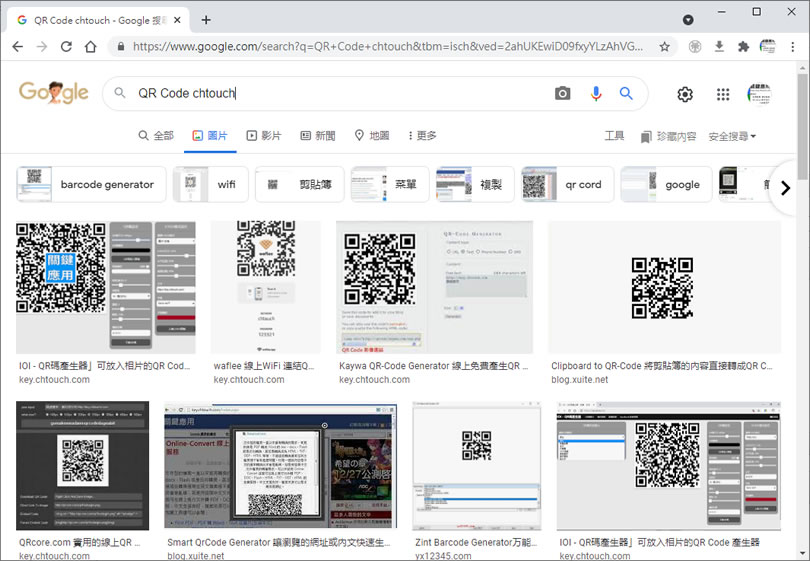Bookmark this page with the star icon
The image size is (810, 561).
(x=664, y=47)
